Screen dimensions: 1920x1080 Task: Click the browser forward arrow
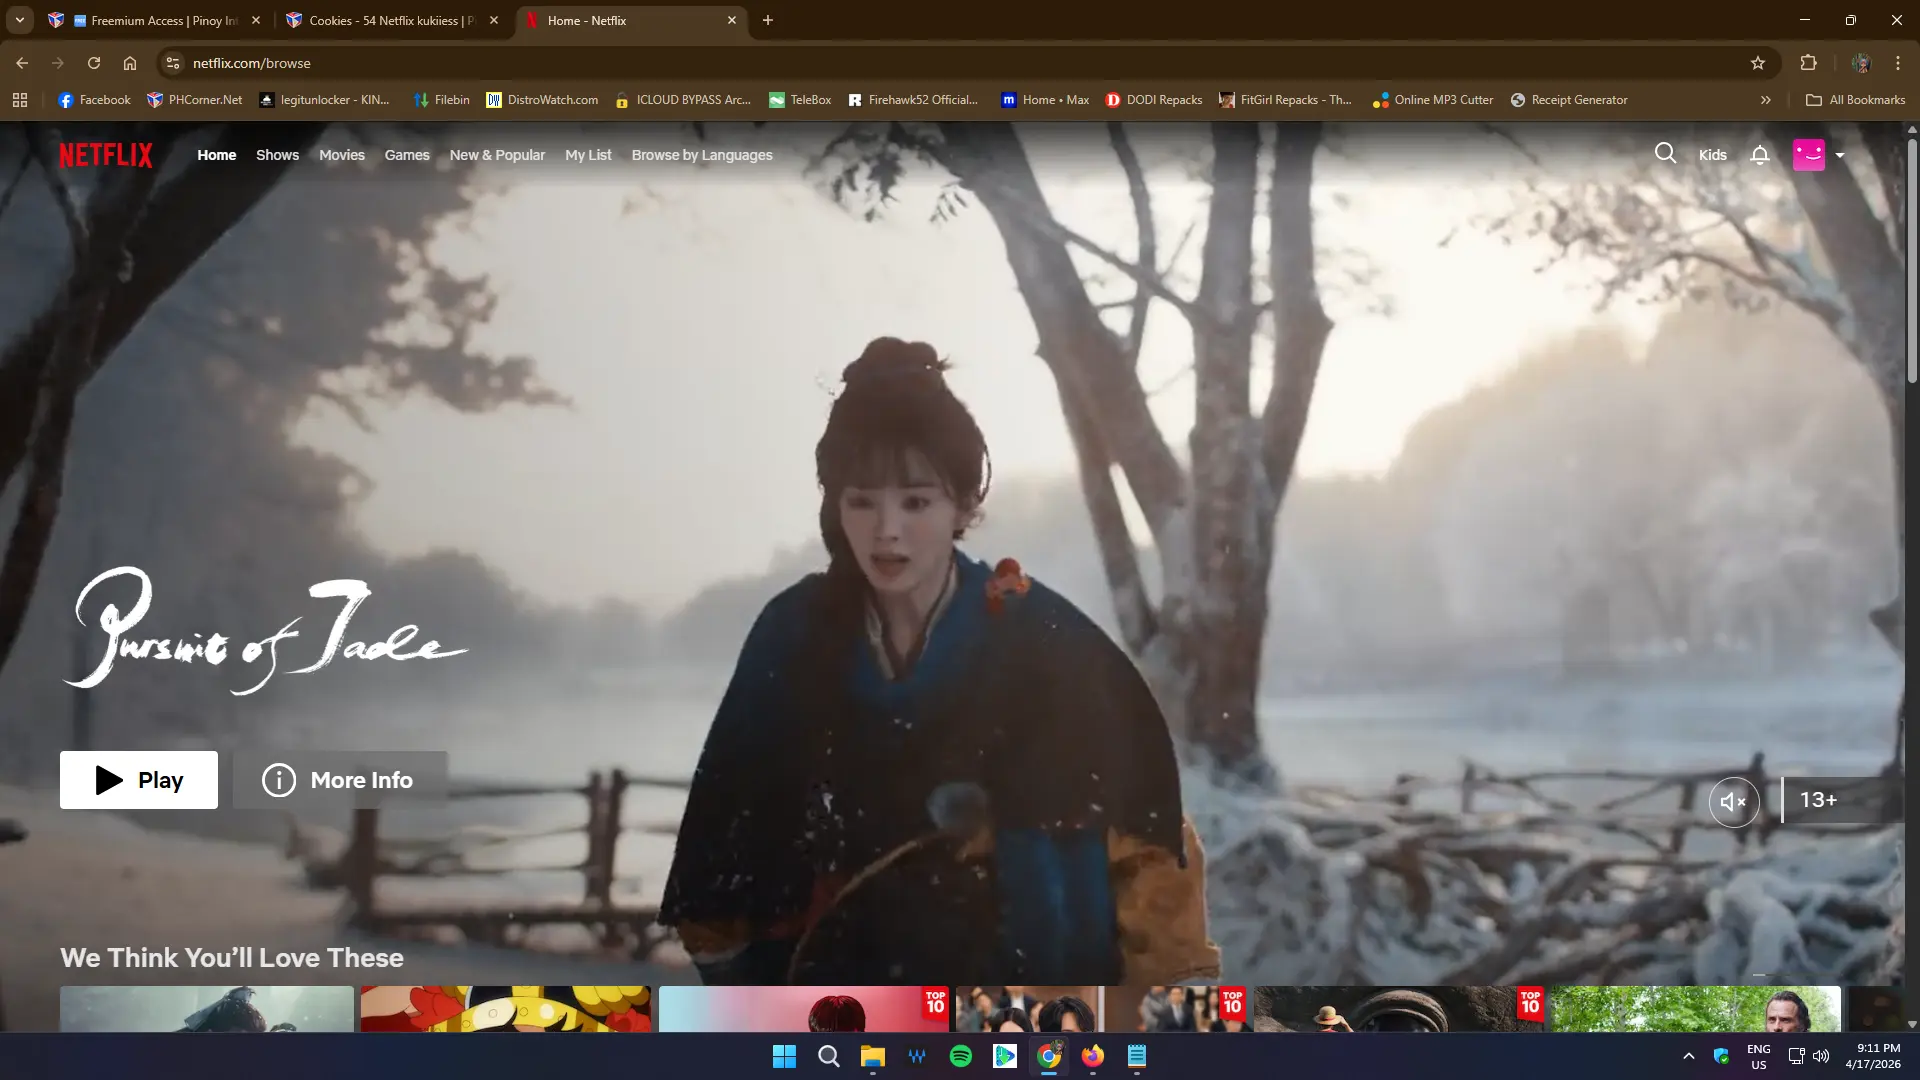click(58, 63)
